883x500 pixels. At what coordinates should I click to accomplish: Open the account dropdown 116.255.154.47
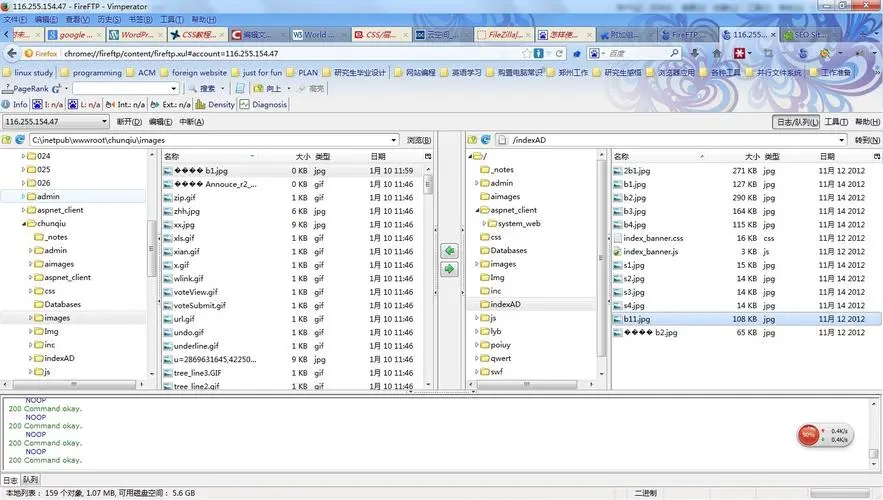tap(55, 122)
